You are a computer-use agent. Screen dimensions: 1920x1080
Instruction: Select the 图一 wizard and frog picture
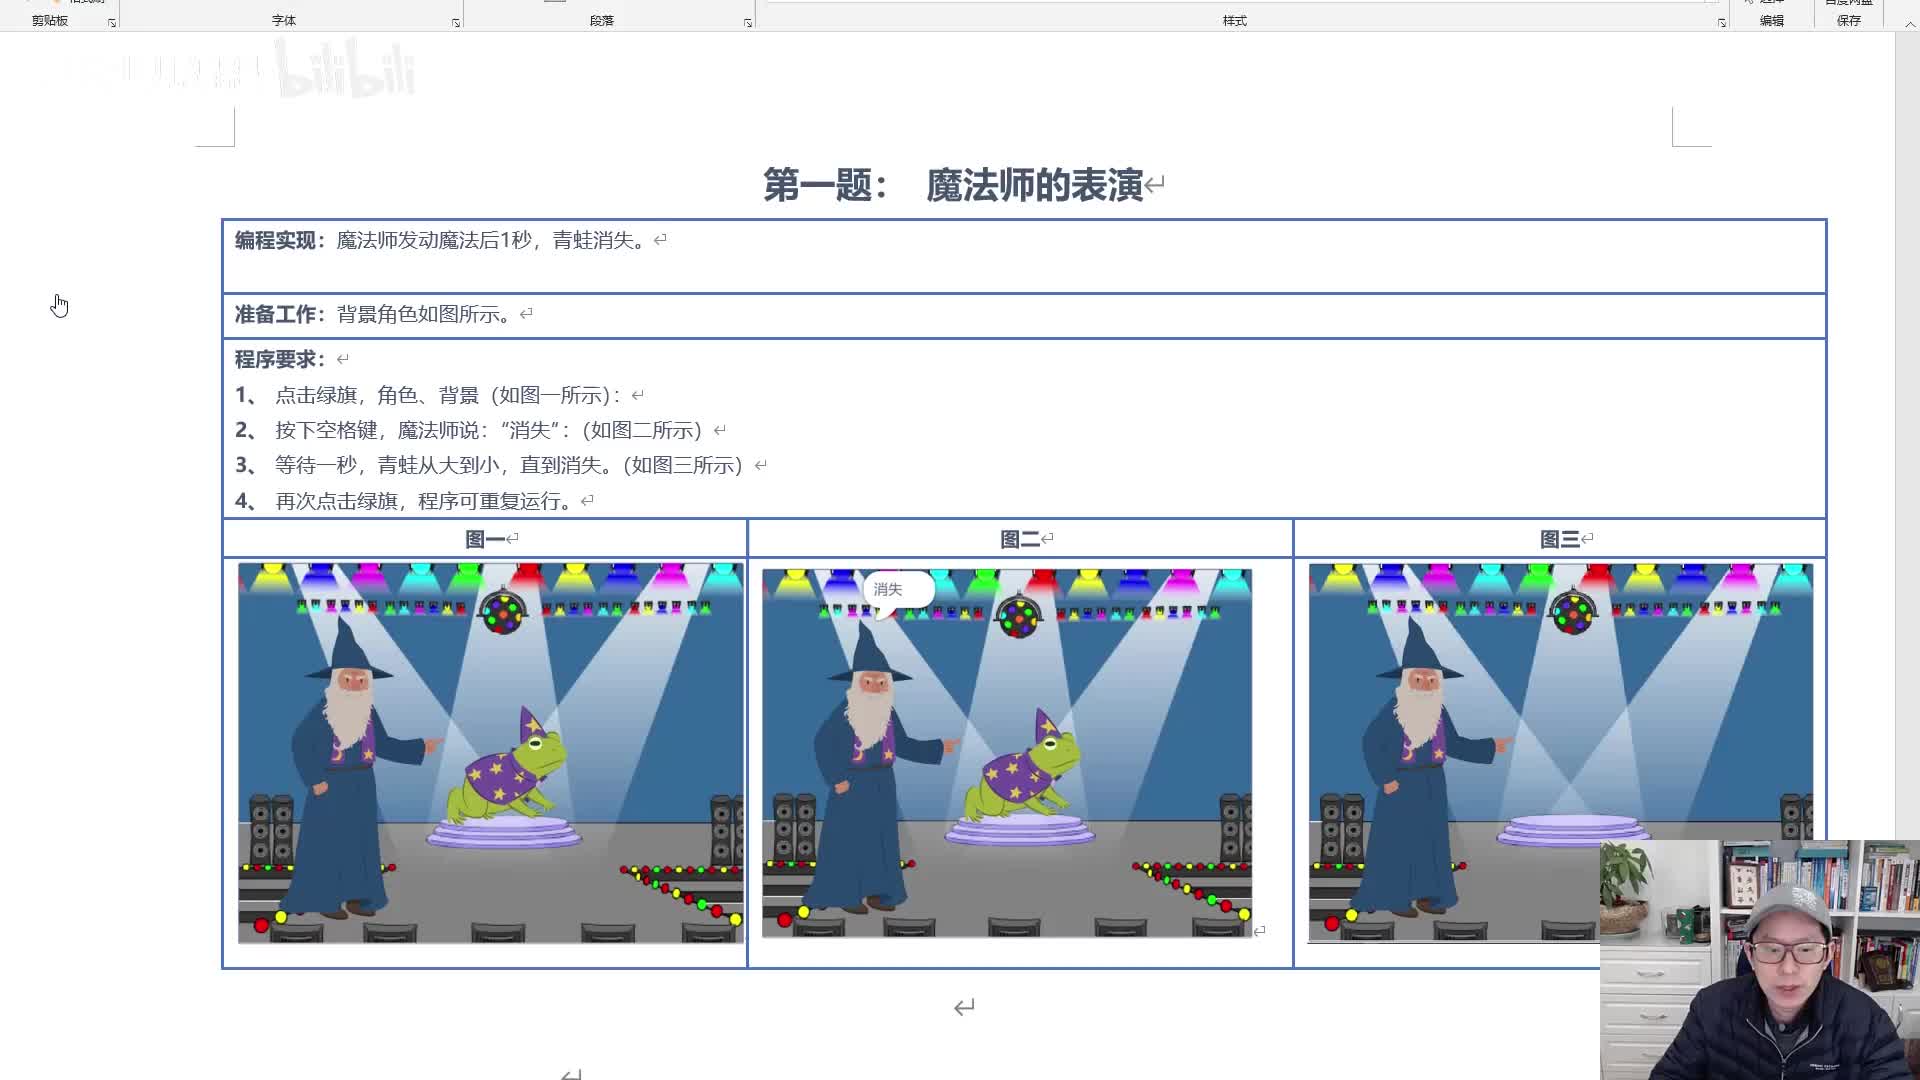click(491, 753)
